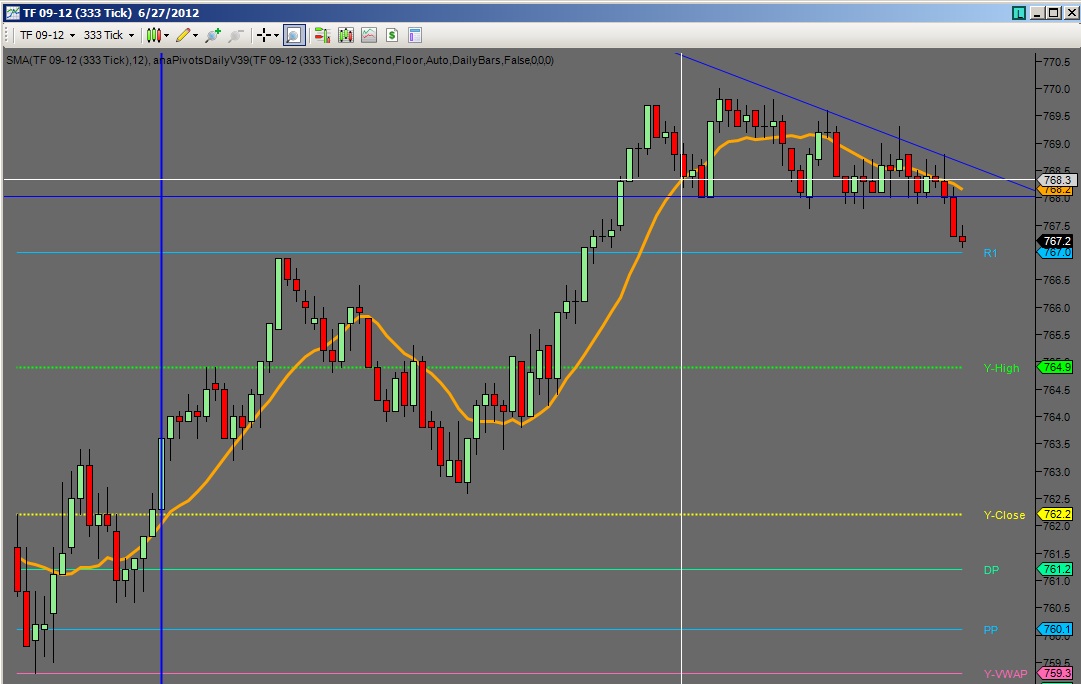Click the 768.3 horizontal line price marker
Image resolution: width=1081 pixels, height=684 pixels.
point(1055,180)
